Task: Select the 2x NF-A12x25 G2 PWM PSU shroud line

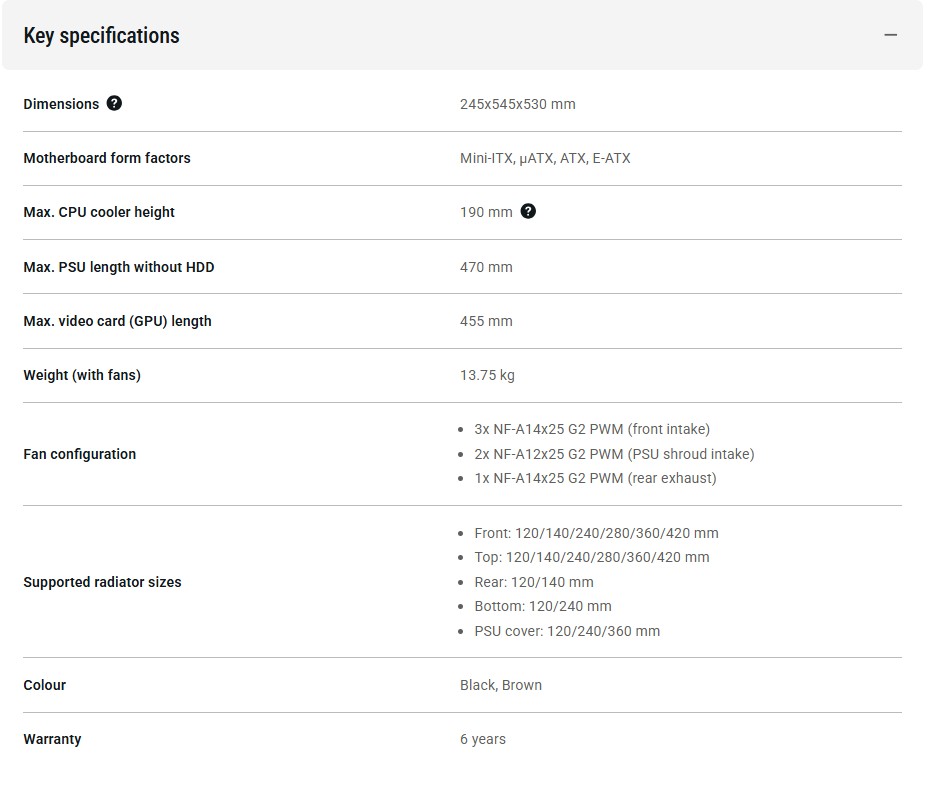Action: 614,454
